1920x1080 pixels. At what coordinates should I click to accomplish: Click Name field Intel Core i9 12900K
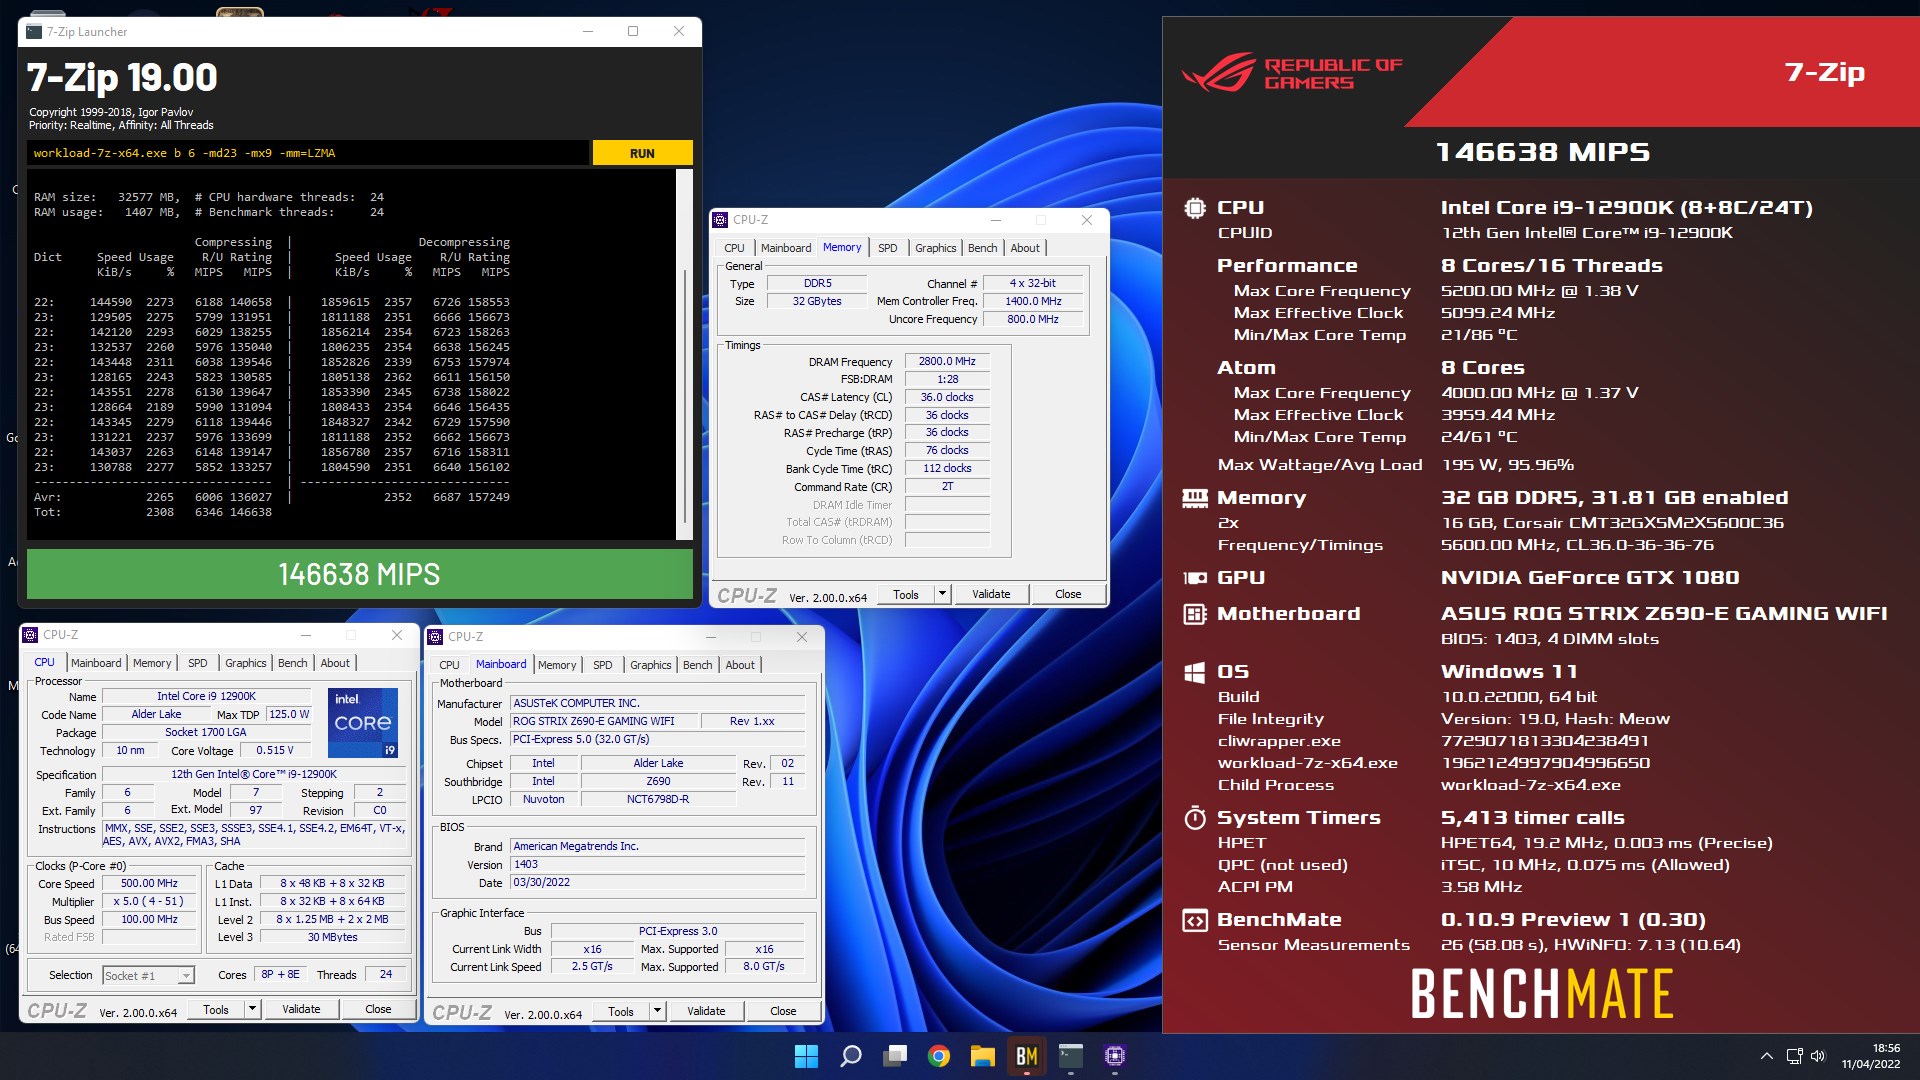click(206, 697)
